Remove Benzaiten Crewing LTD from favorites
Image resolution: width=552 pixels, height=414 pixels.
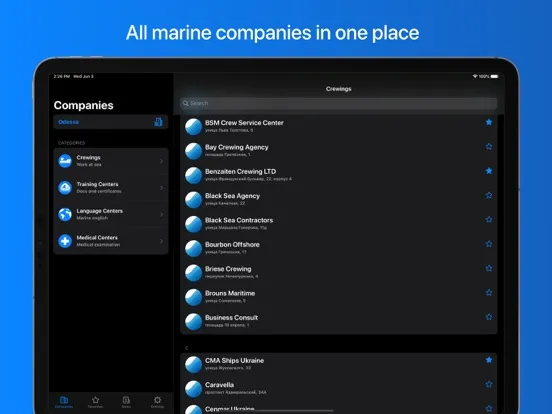489,171
